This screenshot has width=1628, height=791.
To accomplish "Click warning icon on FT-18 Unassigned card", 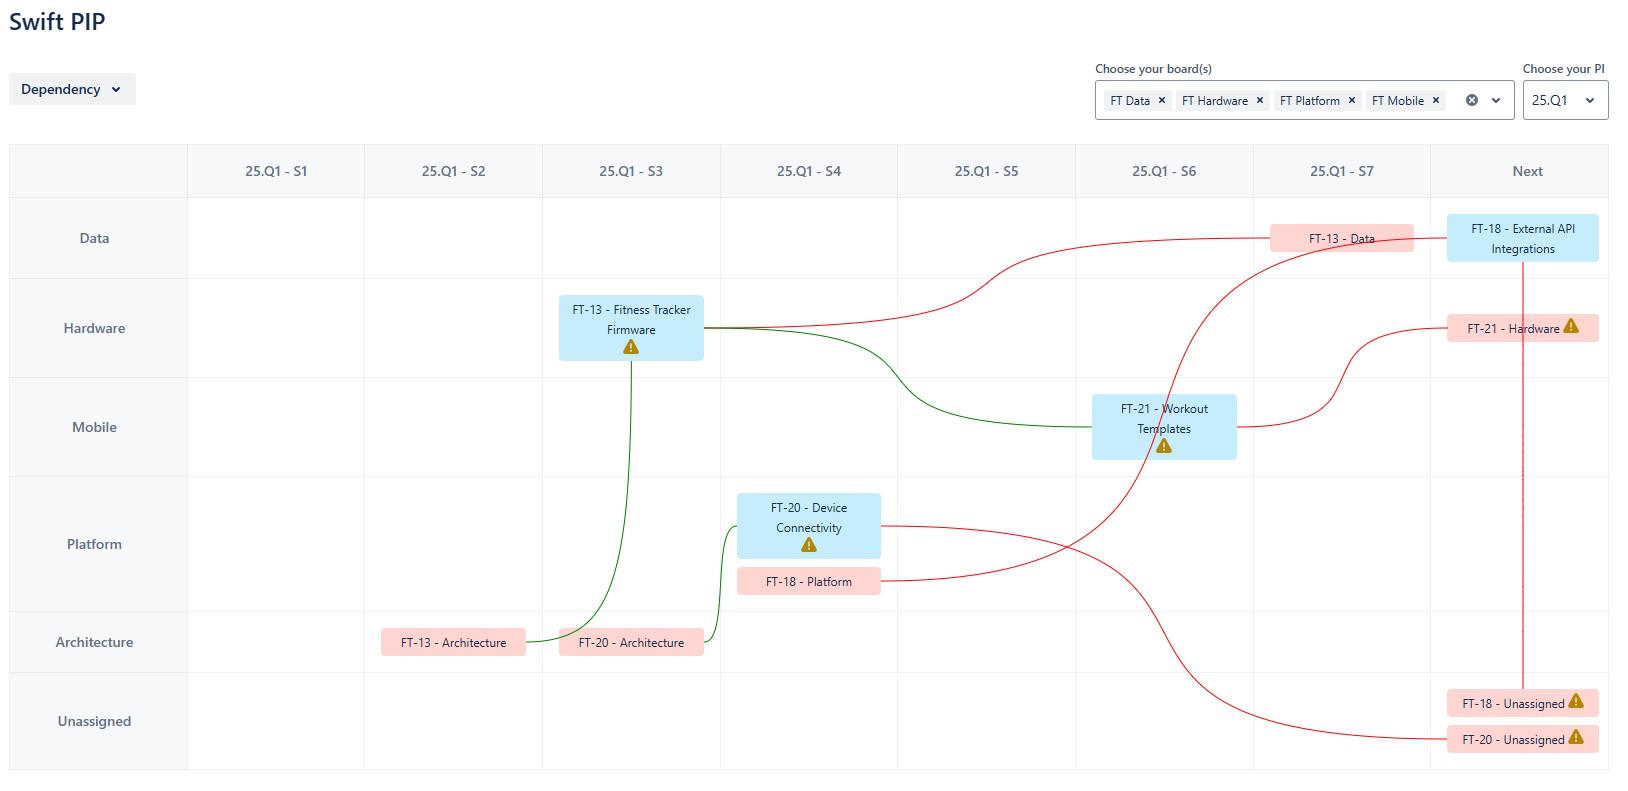I will (1576, 701).
